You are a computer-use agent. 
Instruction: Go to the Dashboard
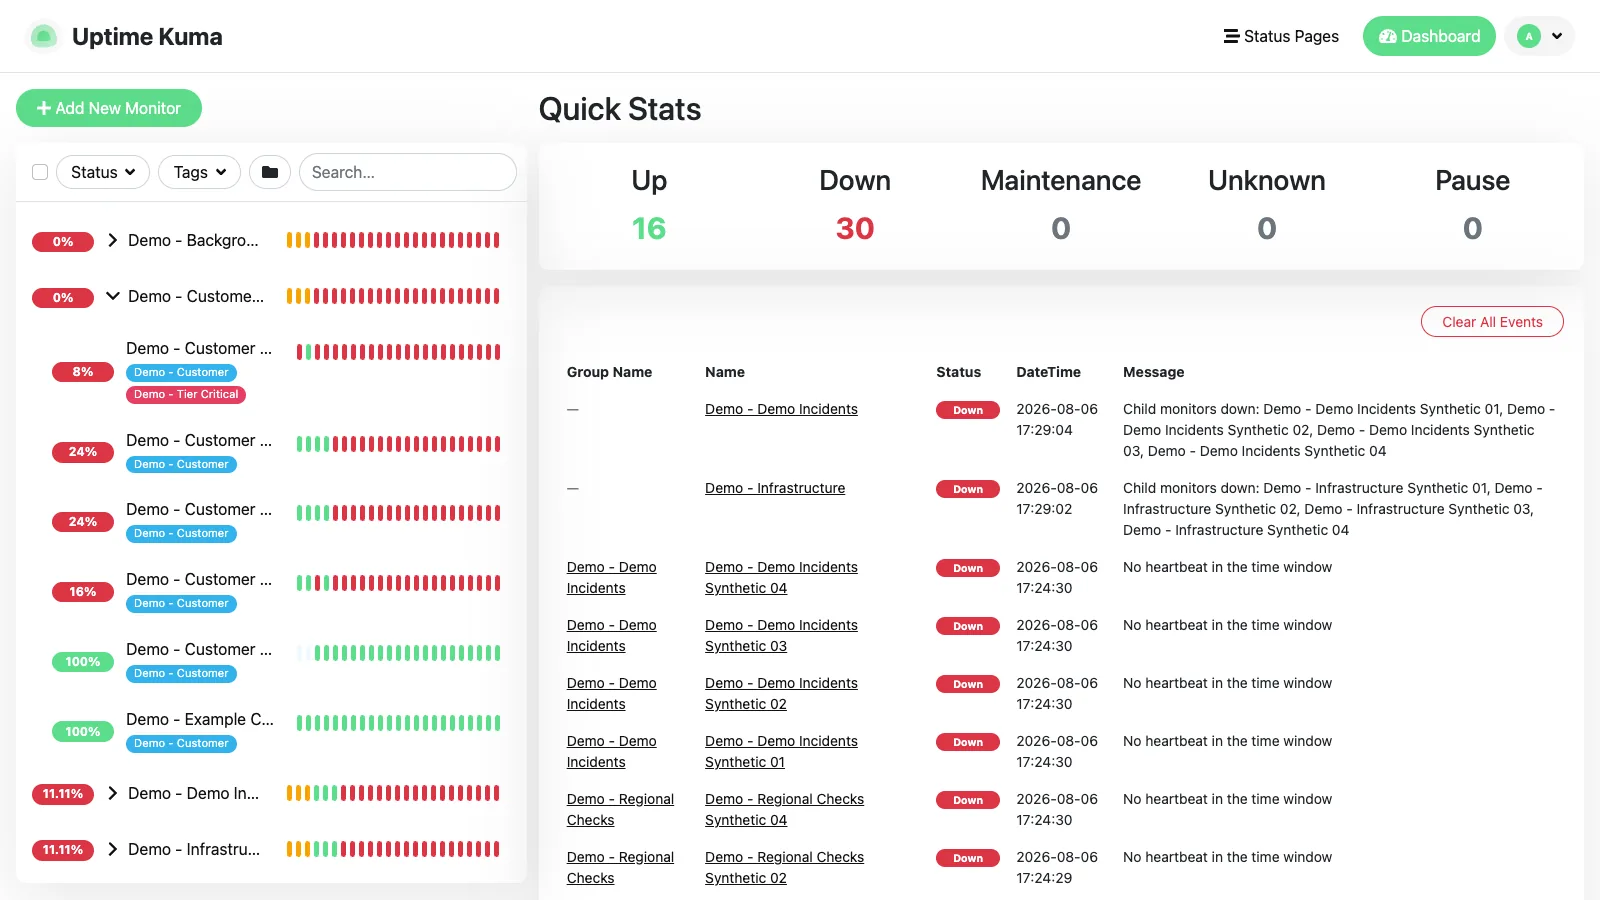(1429, 36)
